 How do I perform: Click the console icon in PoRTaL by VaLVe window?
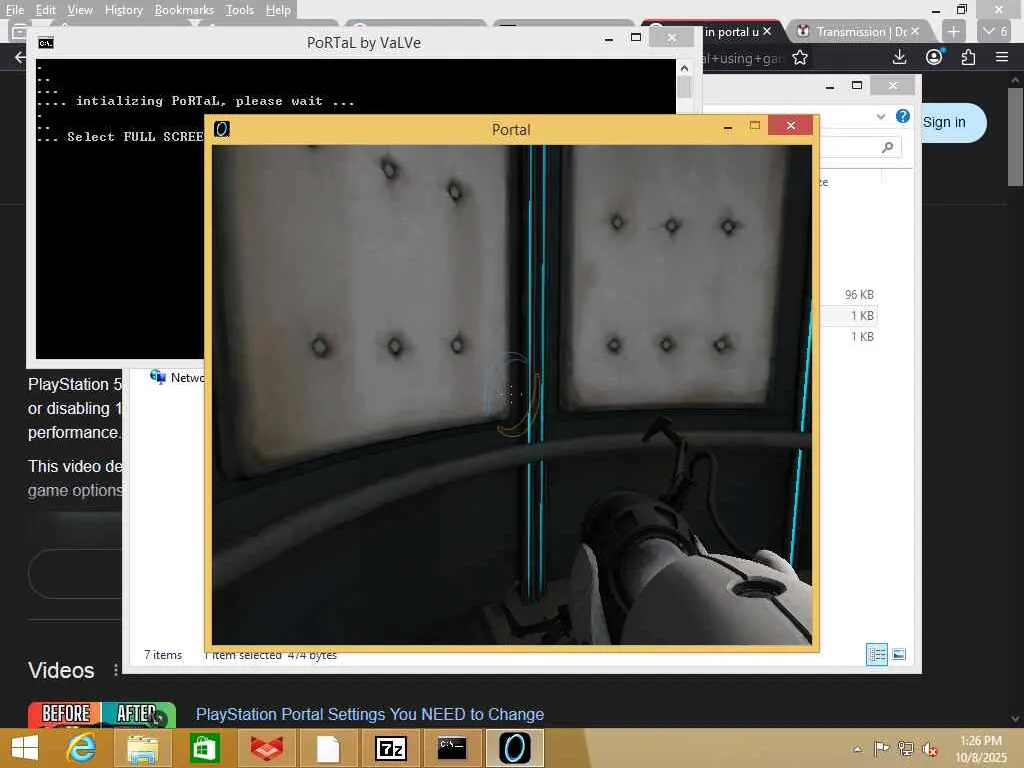point(46,43)
